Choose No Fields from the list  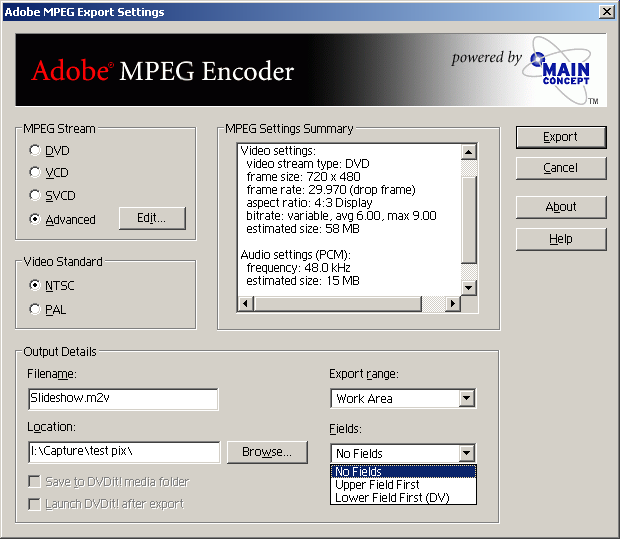pyautogui.click(x=403, y=472)
